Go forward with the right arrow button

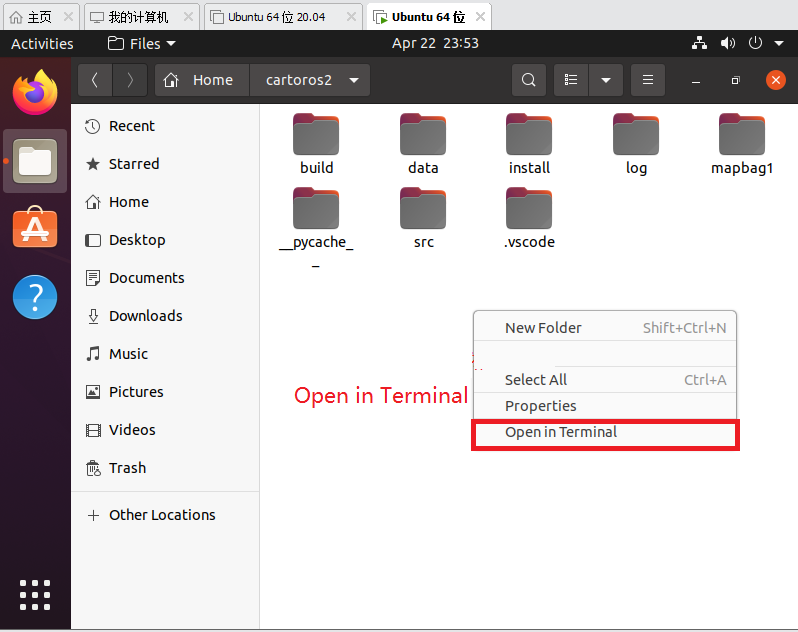(130, 80)
